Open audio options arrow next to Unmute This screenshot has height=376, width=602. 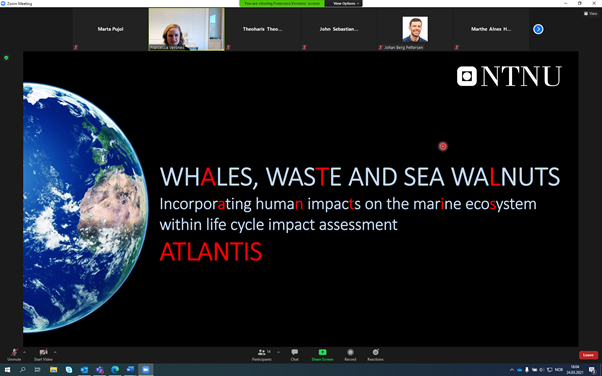pos(25,352)
